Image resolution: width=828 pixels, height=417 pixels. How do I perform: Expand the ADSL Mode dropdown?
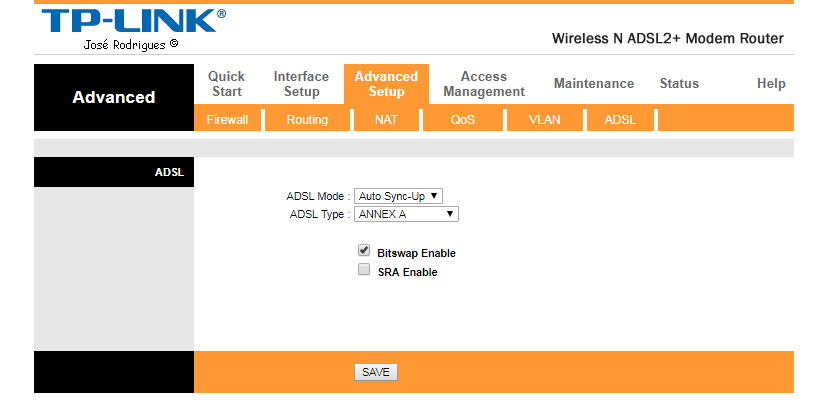(399, 196)
